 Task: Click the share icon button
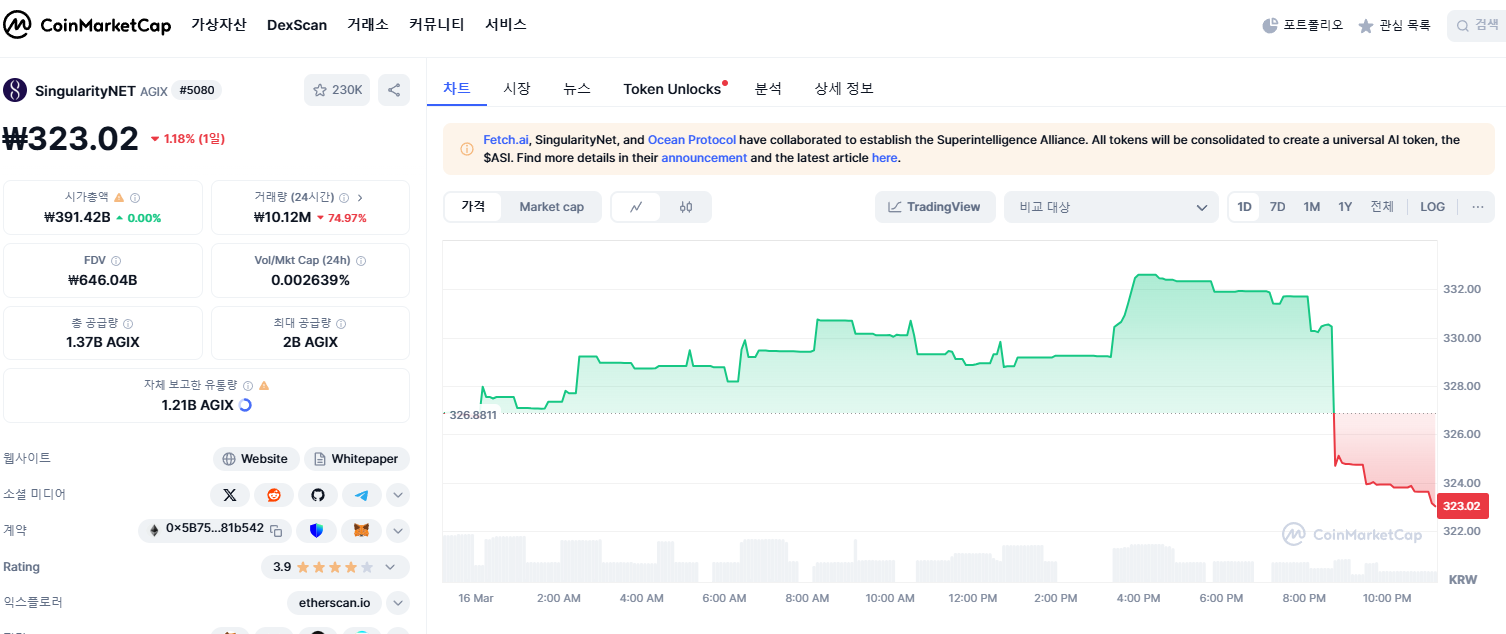pyautogui.click(x=394, y=90)
